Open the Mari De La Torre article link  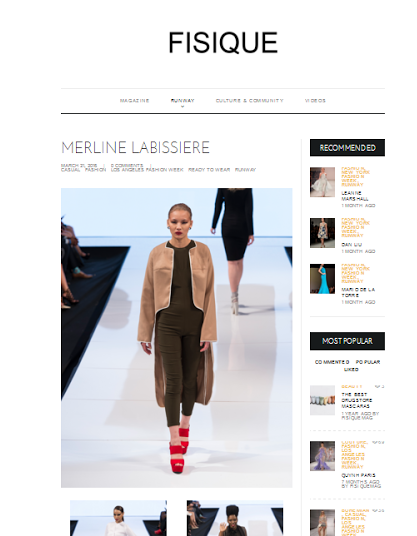[x=358, y=292]
